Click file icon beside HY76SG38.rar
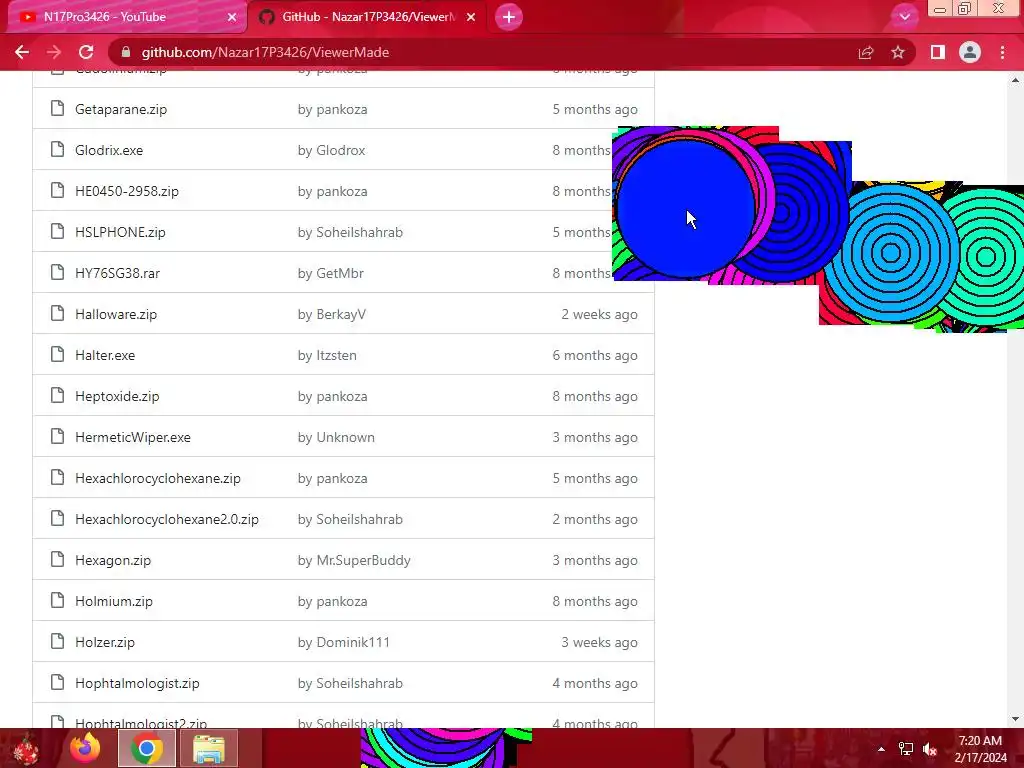 (x=57, y=272)
